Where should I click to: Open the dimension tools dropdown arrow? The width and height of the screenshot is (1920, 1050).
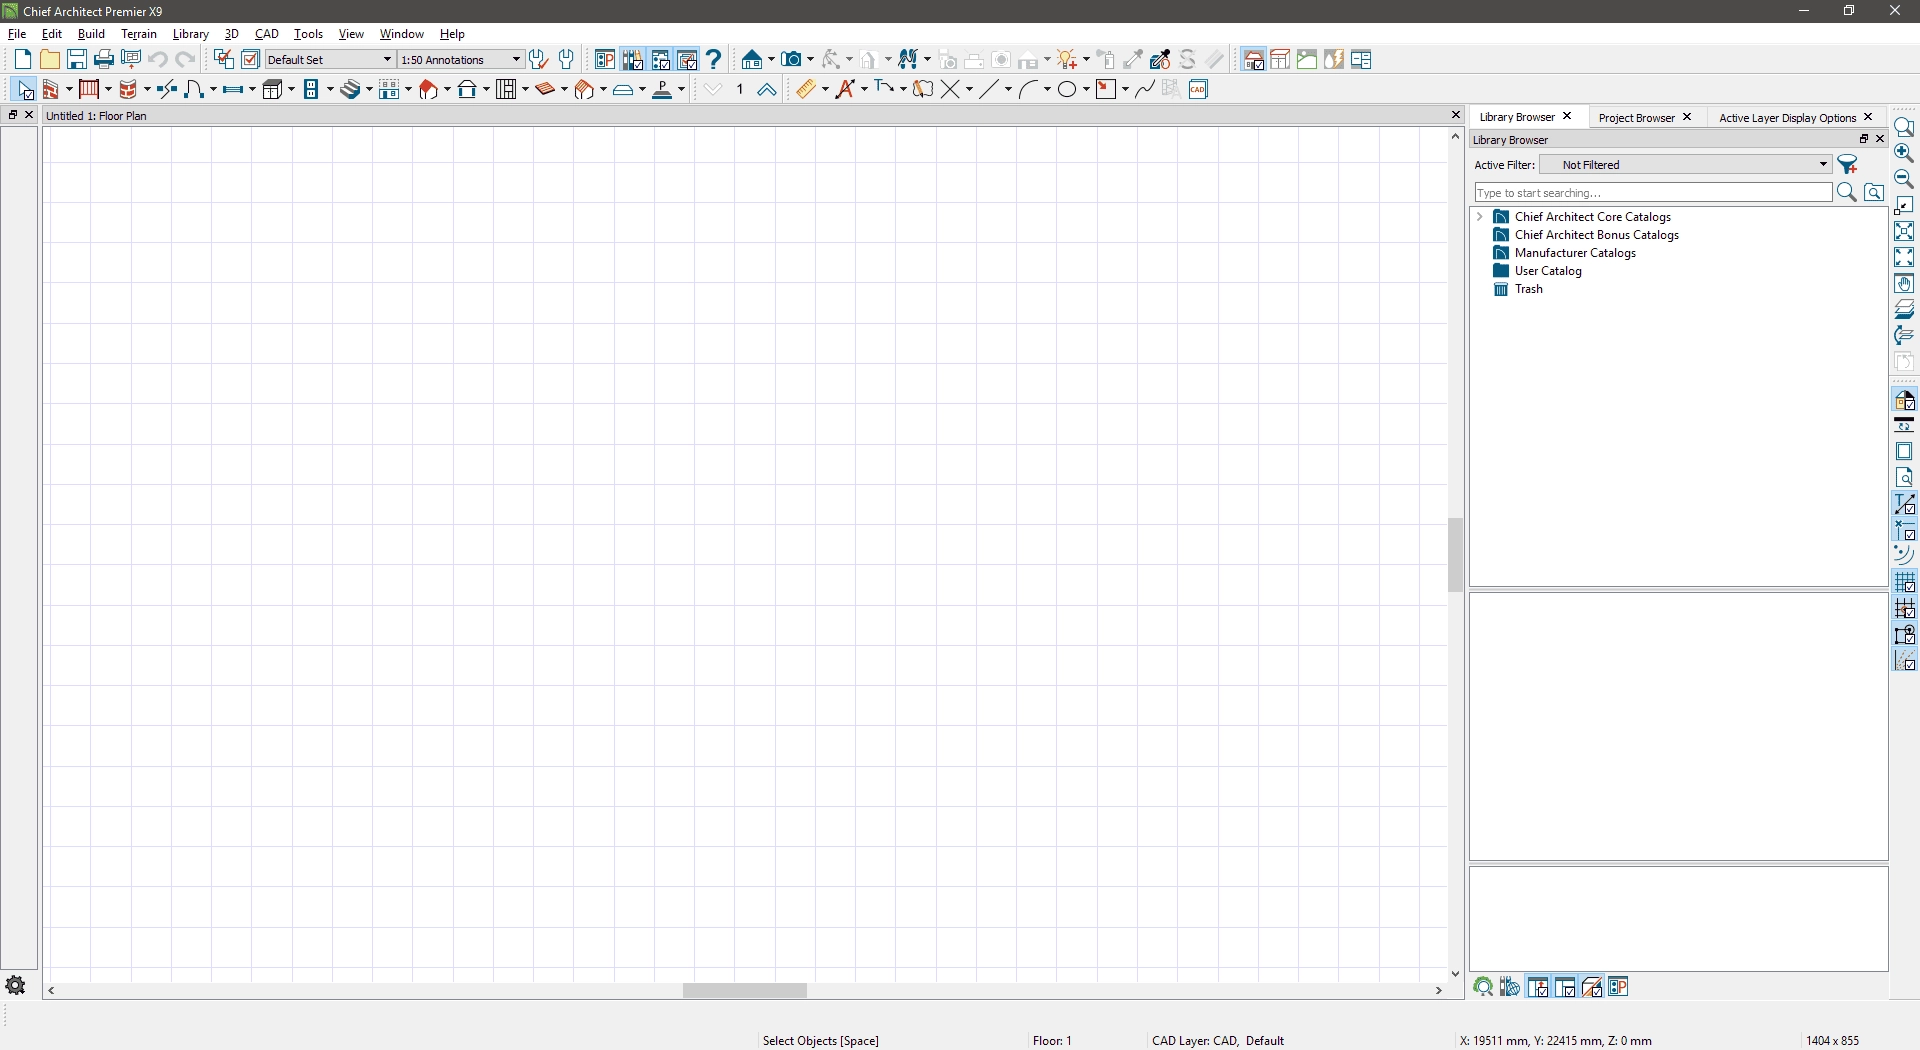coord(826,90)
